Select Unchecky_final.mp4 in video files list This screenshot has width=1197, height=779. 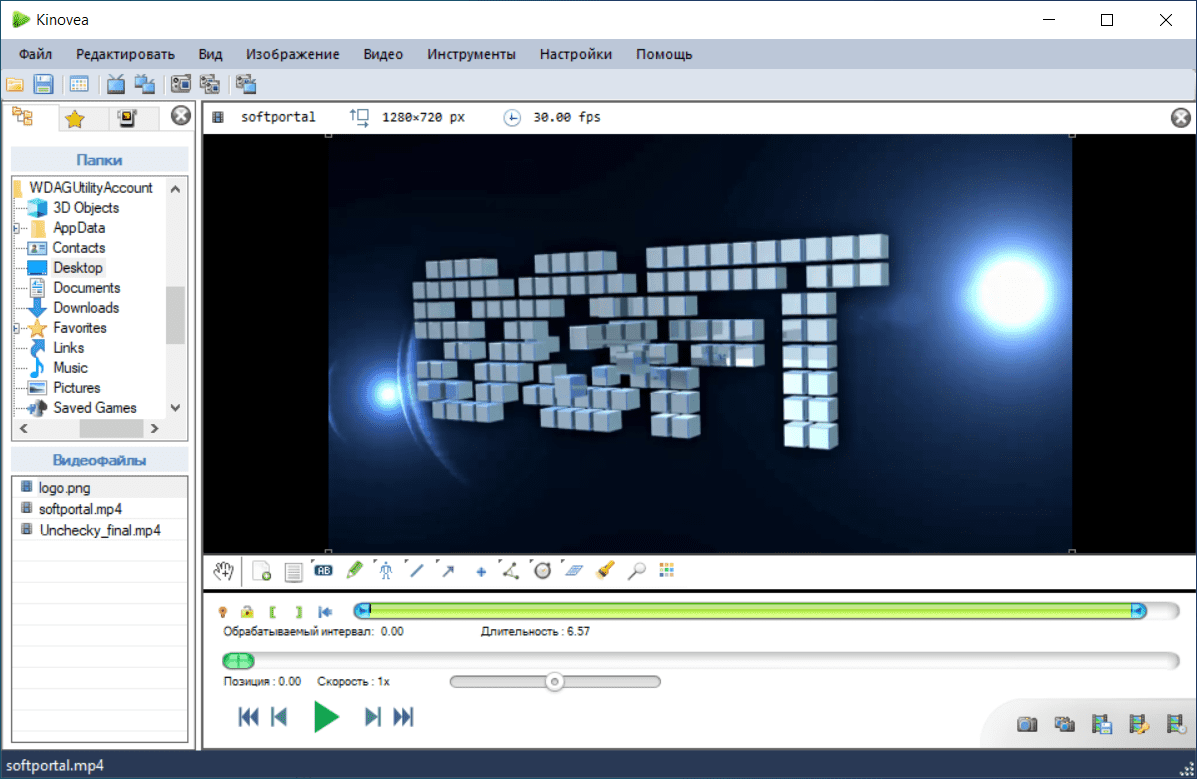pos(99,530)
